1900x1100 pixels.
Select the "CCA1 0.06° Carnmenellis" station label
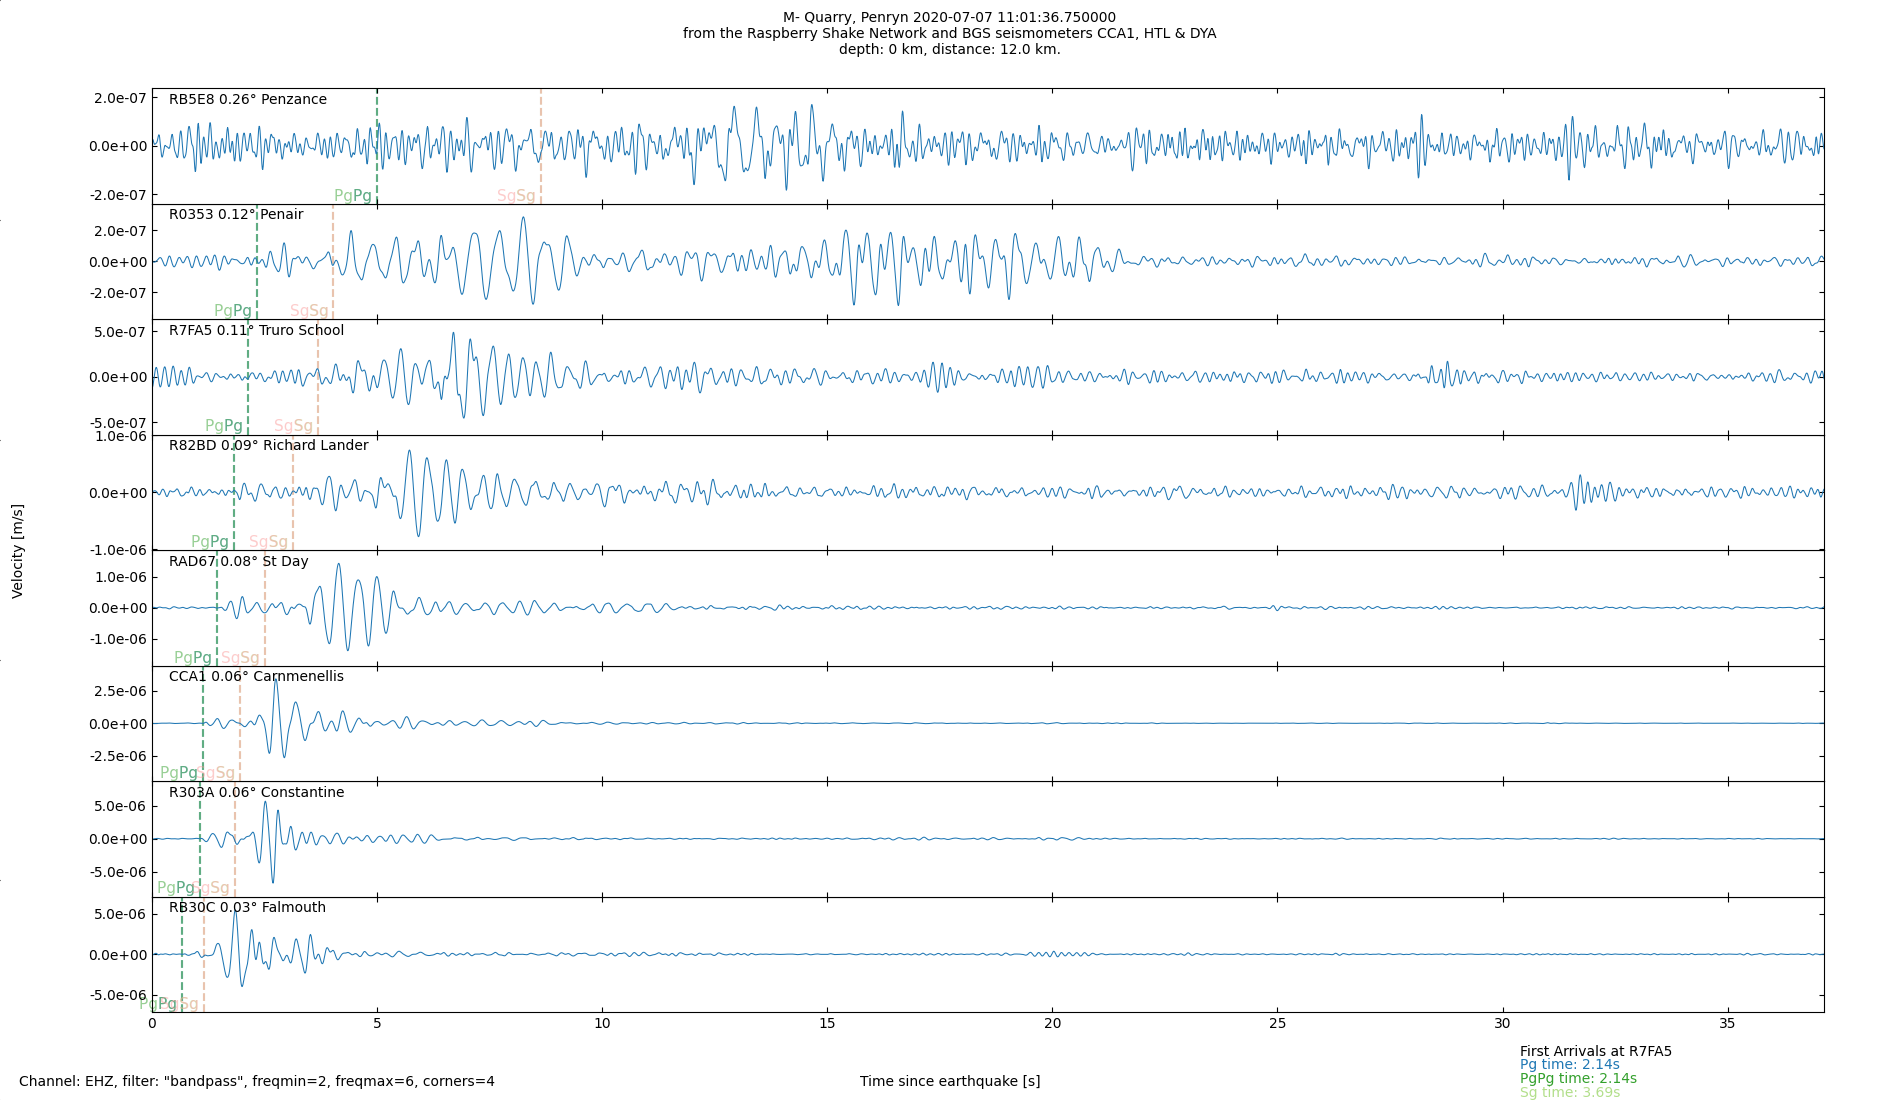click(256, 676)
